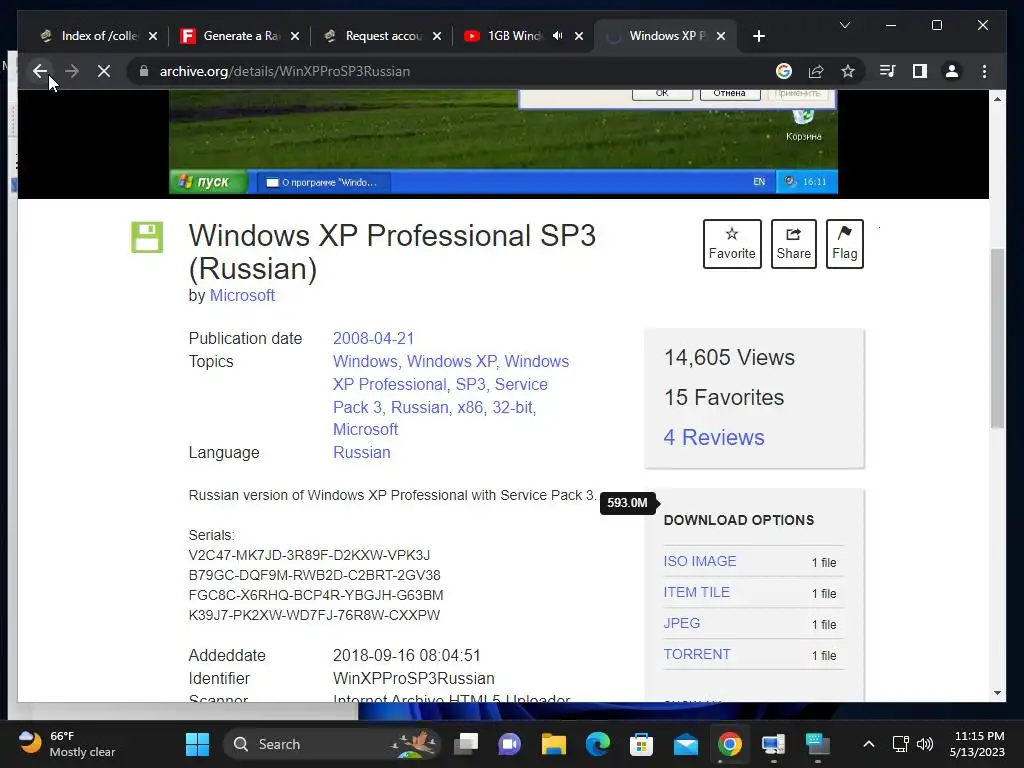Click the software floppy disk icon

click(x=147, y=237)
